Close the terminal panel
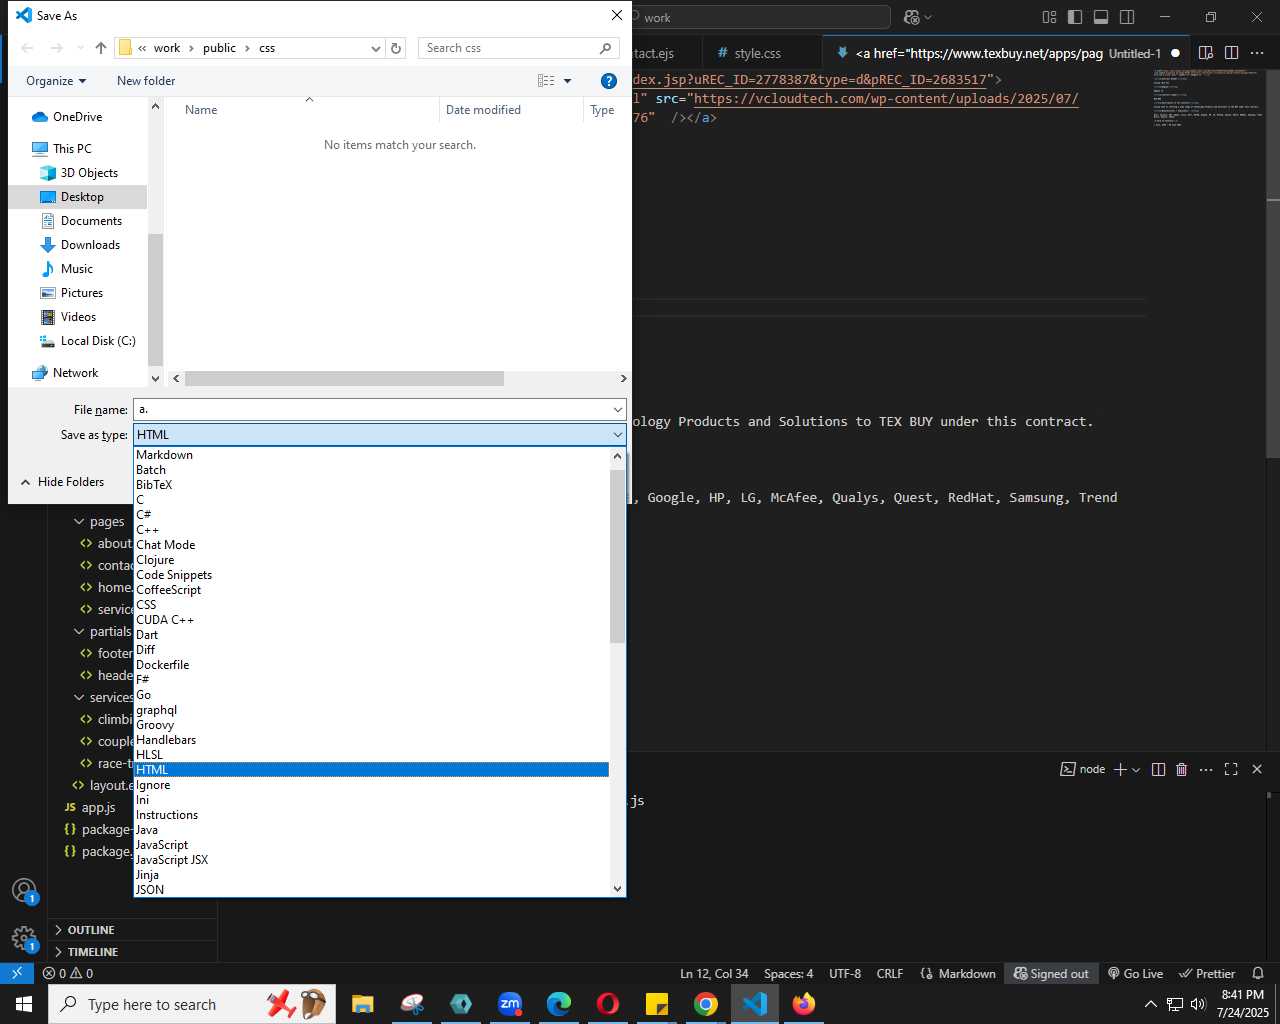 coord(1257,769)
